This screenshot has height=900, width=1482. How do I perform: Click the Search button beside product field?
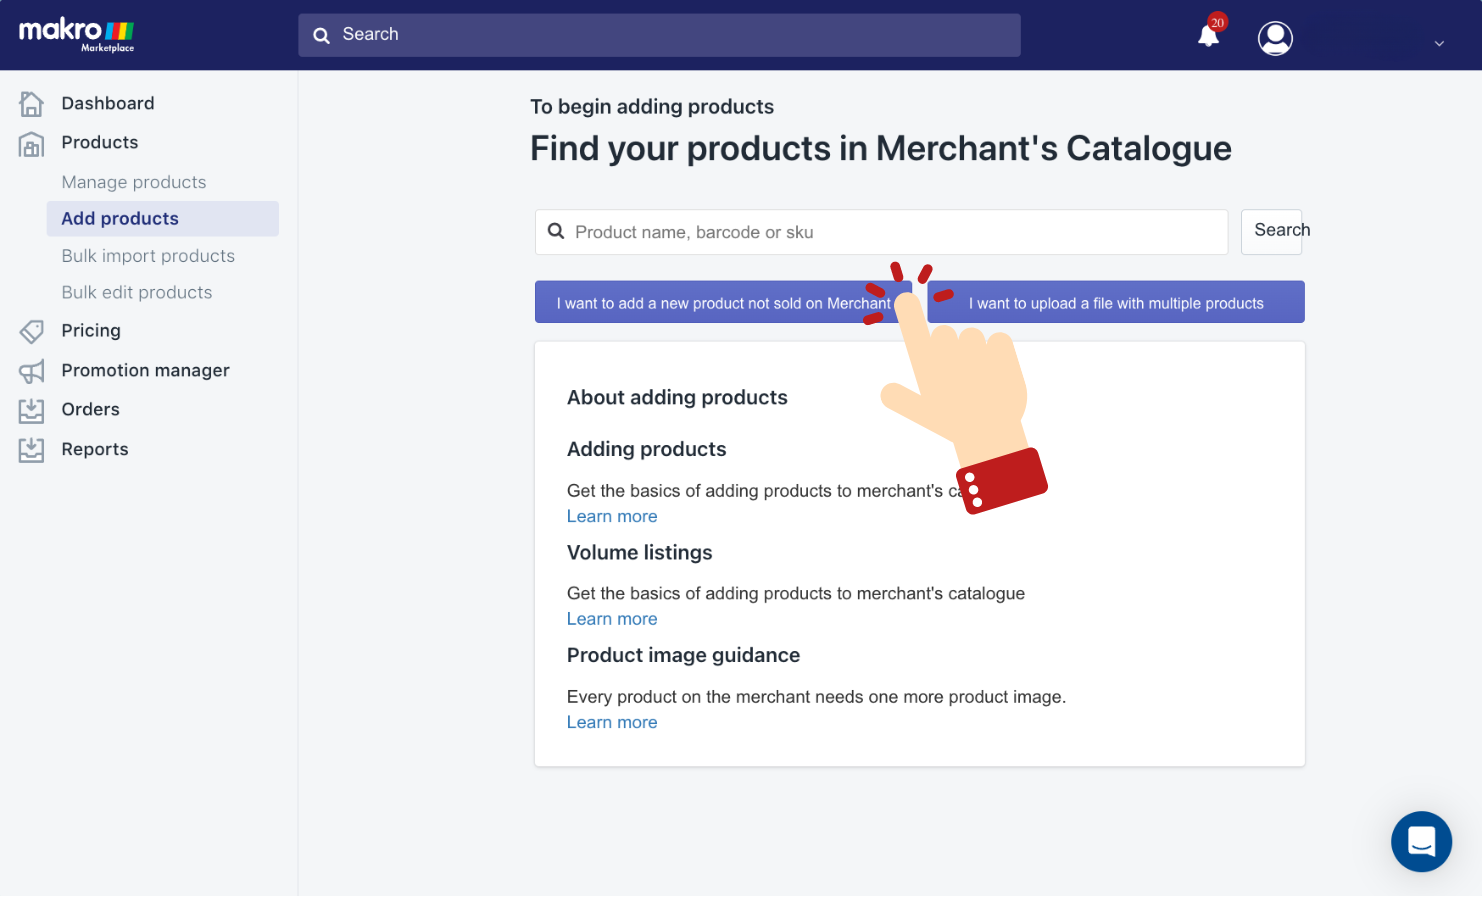1272,232
